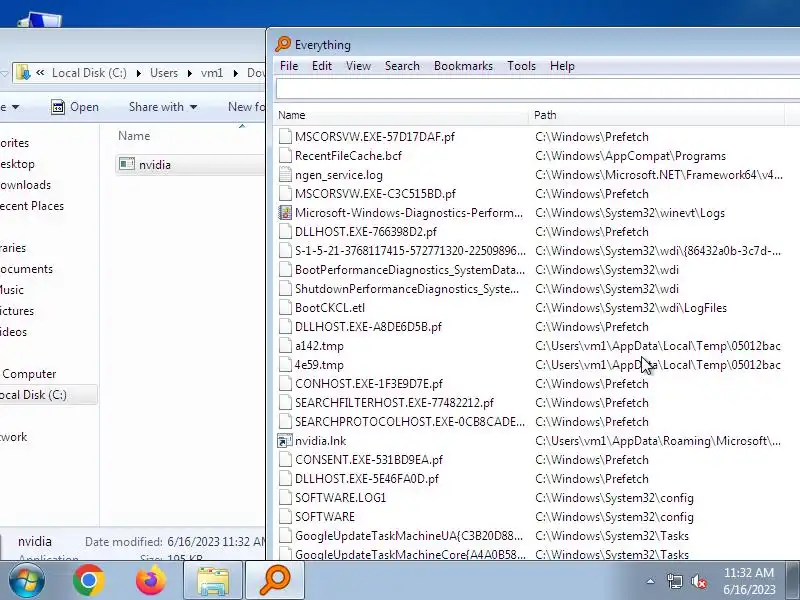Show hidden tray icons arrow
The image size is (800, 600).
(651, 581)
